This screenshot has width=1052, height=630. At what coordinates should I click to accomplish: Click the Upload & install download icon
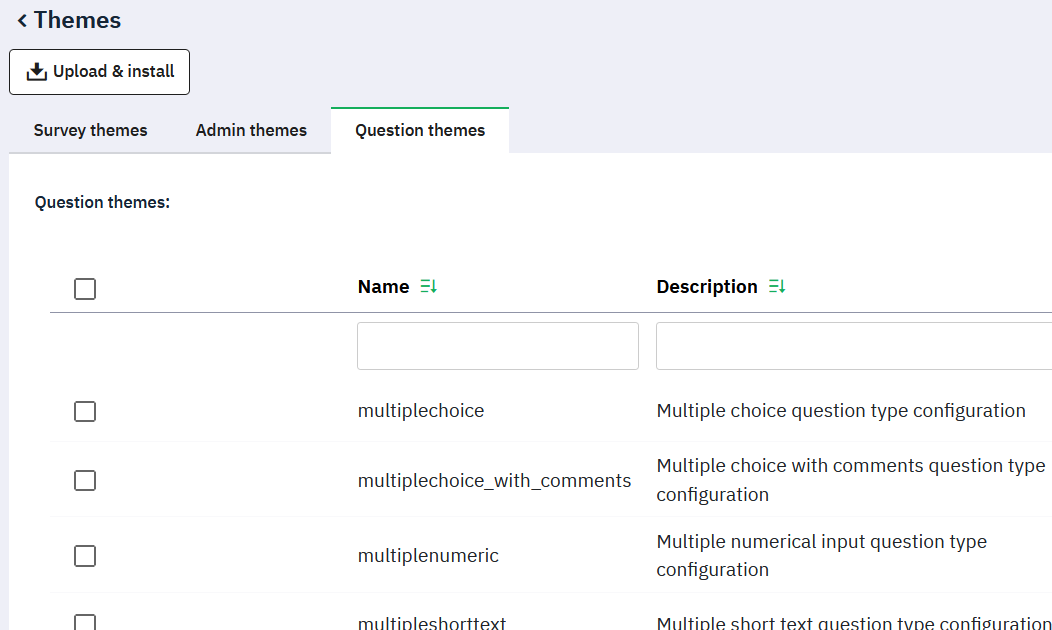[37, 72]
